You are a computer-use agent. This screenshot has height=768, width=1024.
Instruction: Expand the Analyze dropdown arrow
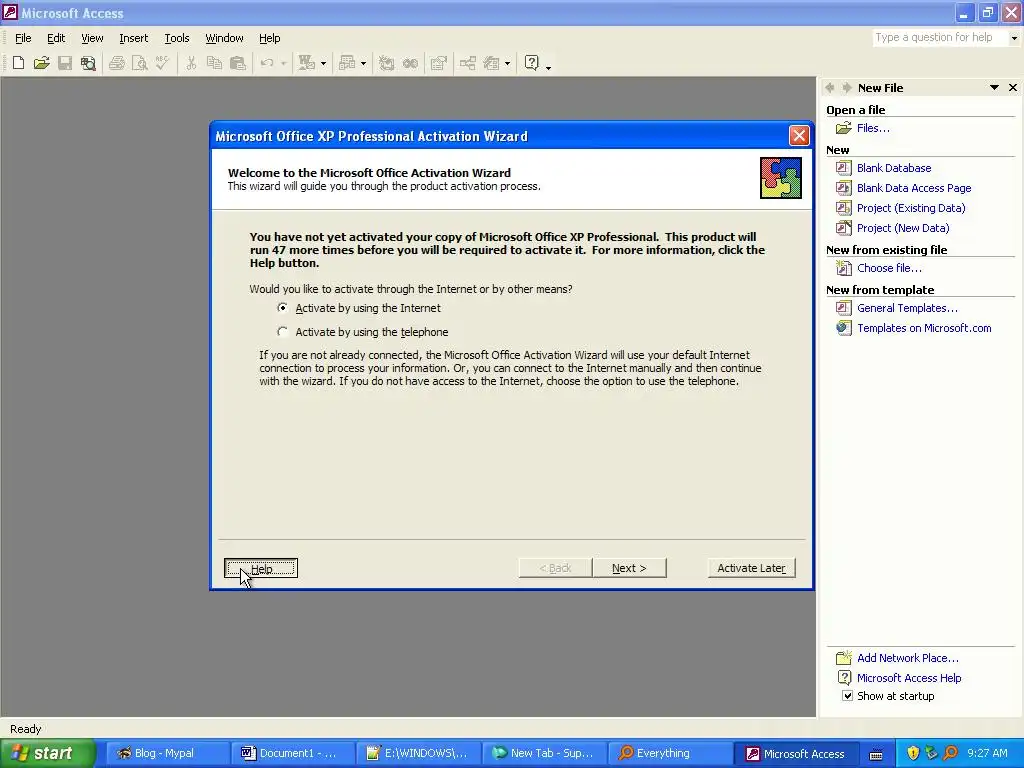click(364, 63)
